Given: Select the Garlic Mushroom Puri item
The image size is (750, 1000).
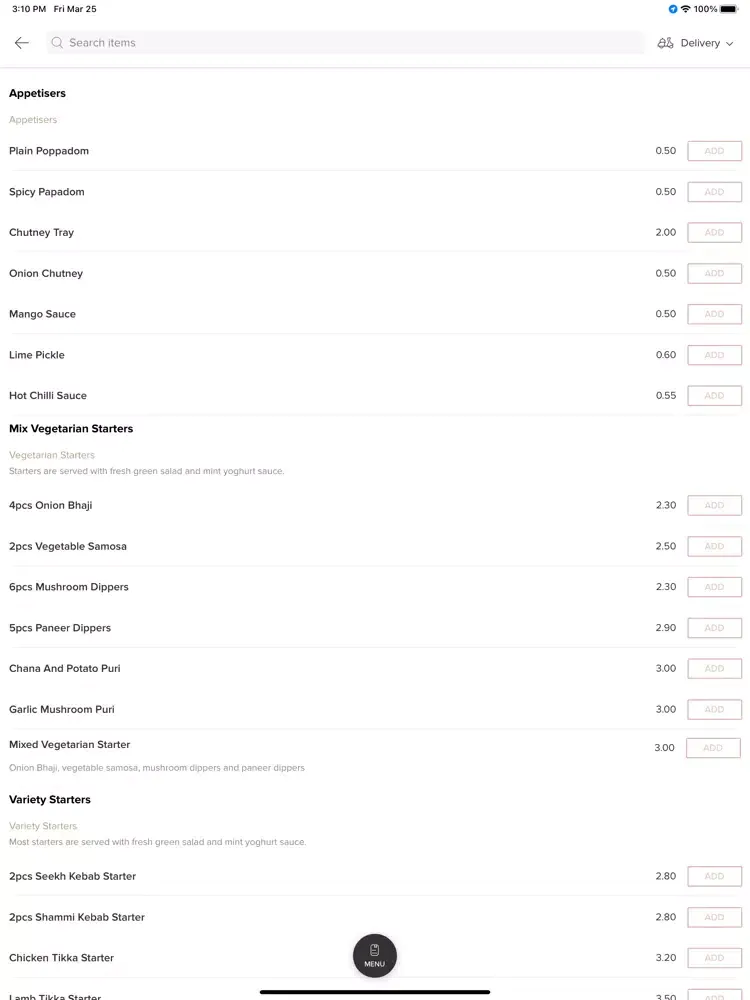Looking at the screenshot, I should [62, 709].
